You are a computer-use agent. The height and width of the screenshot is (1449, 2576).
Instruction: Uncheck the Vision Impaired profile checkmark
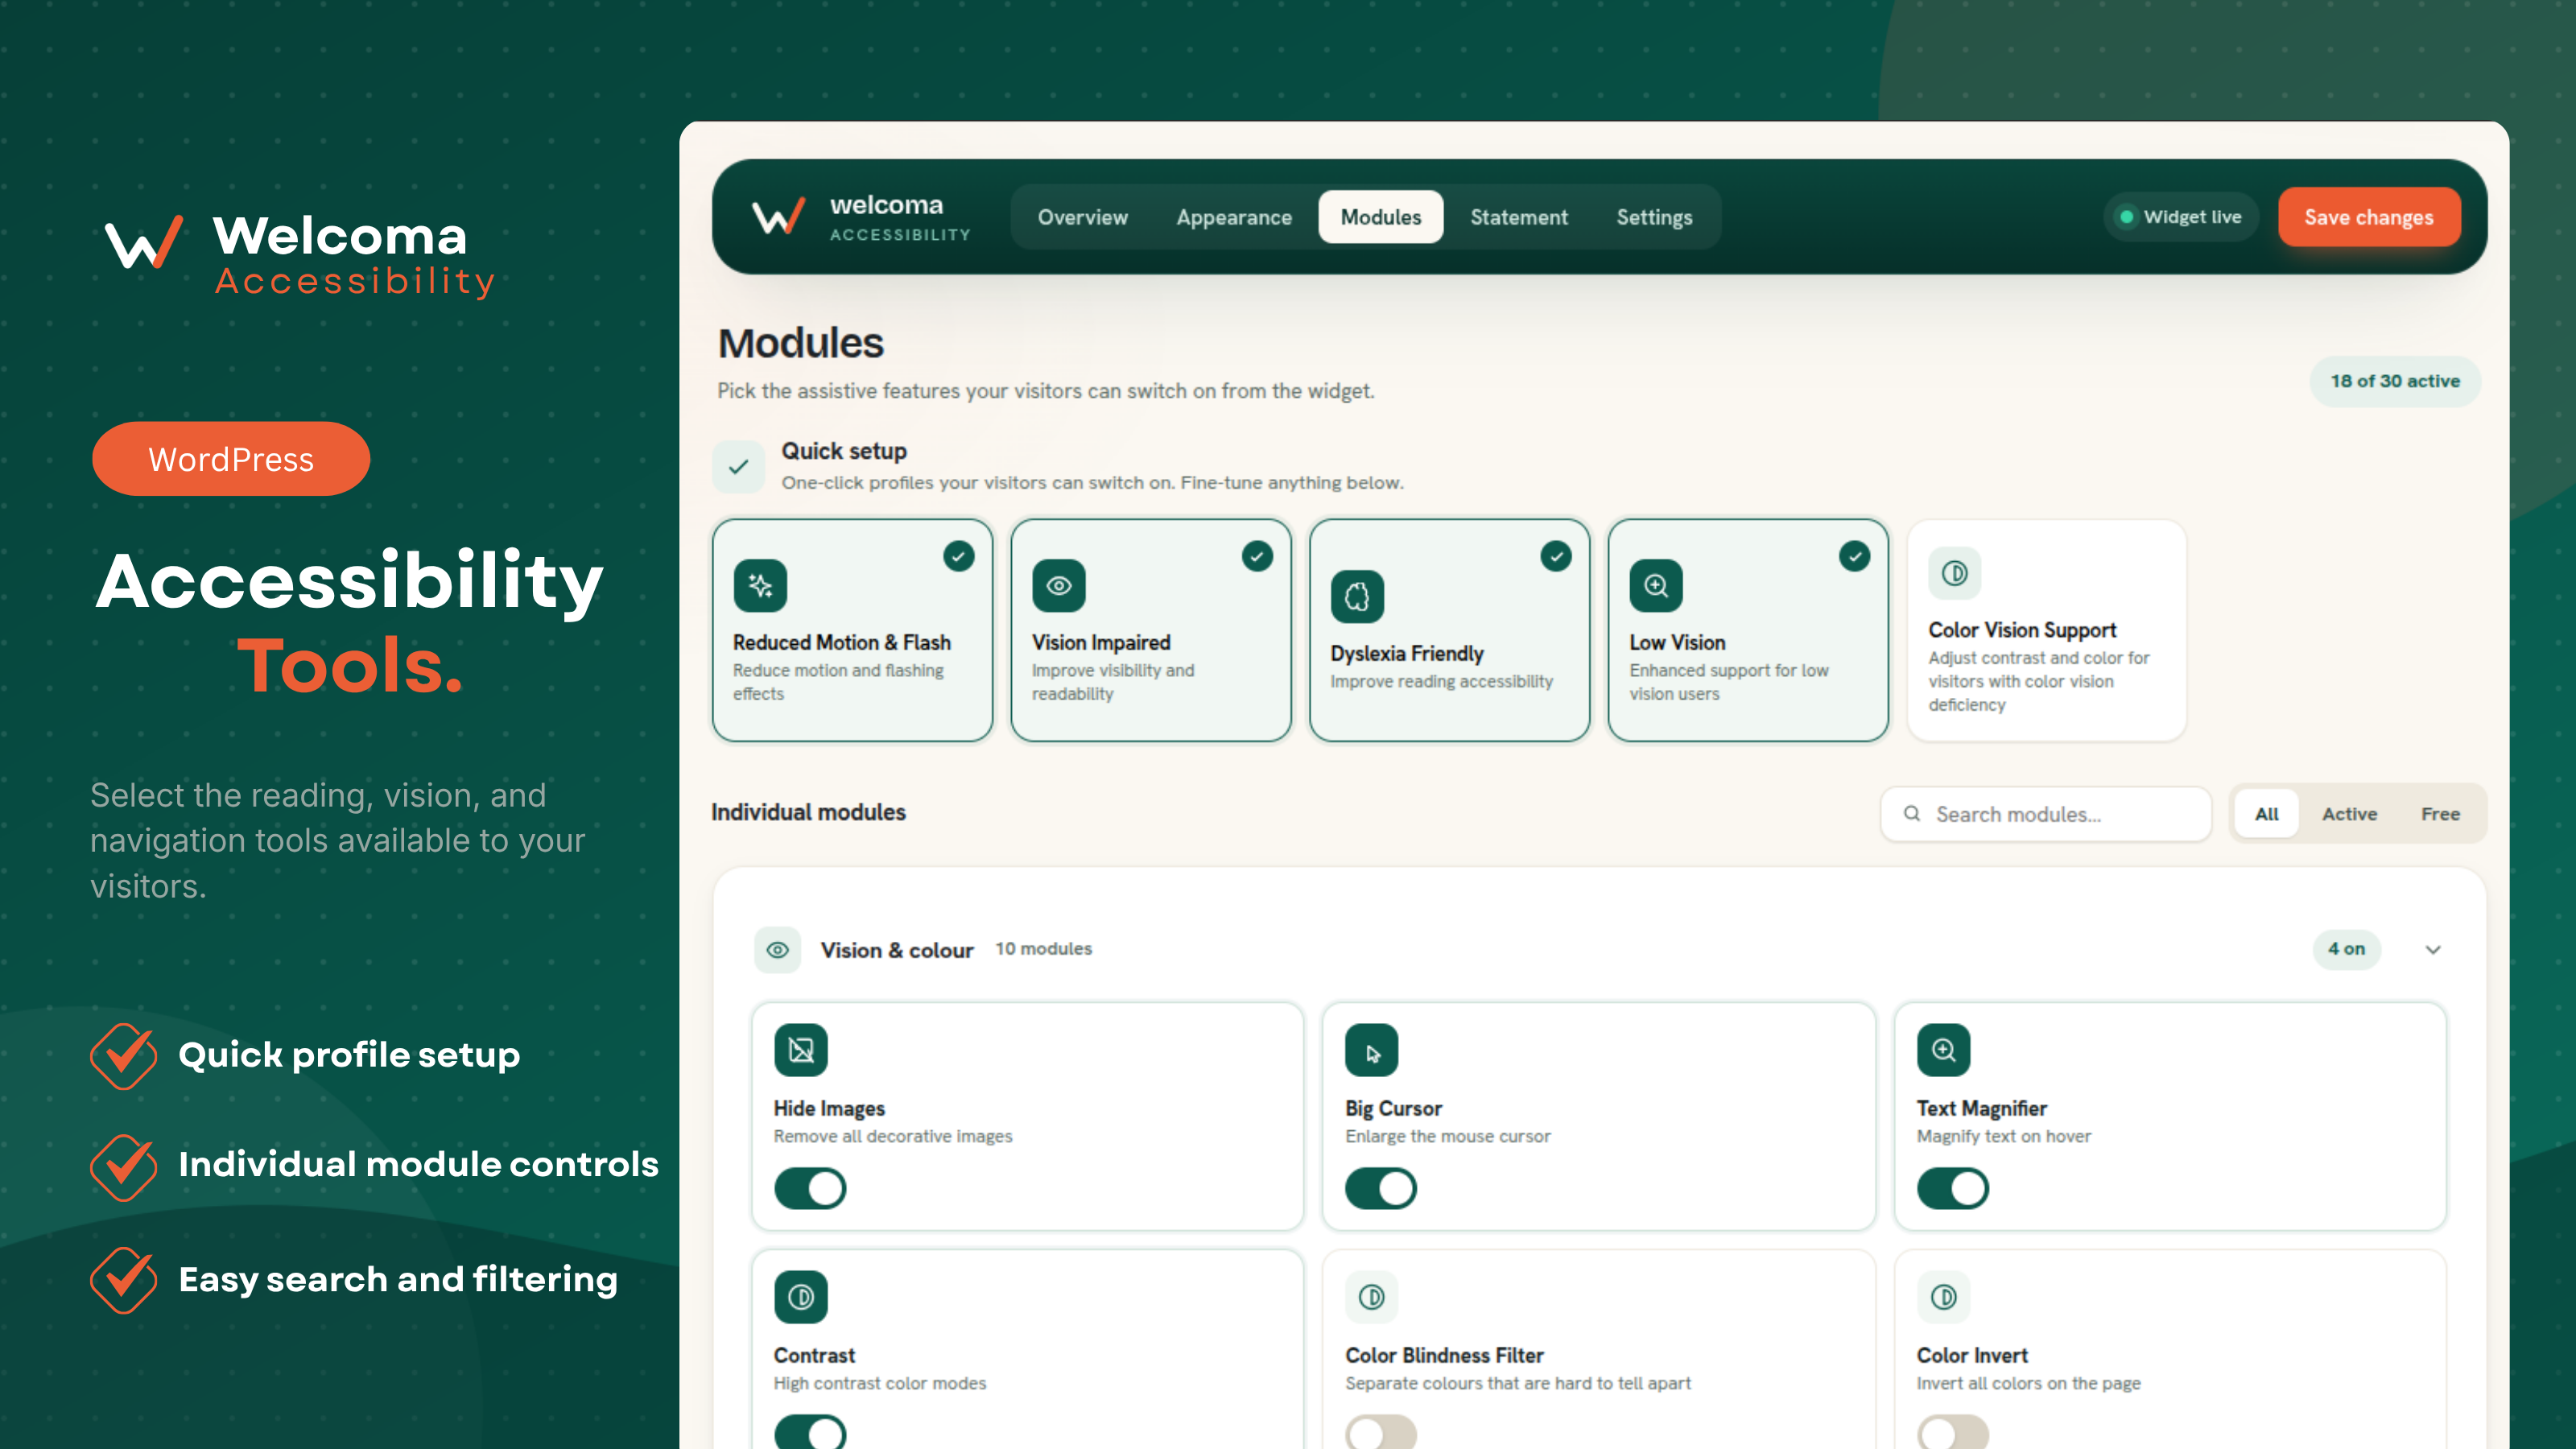(x=1258, y=556)
